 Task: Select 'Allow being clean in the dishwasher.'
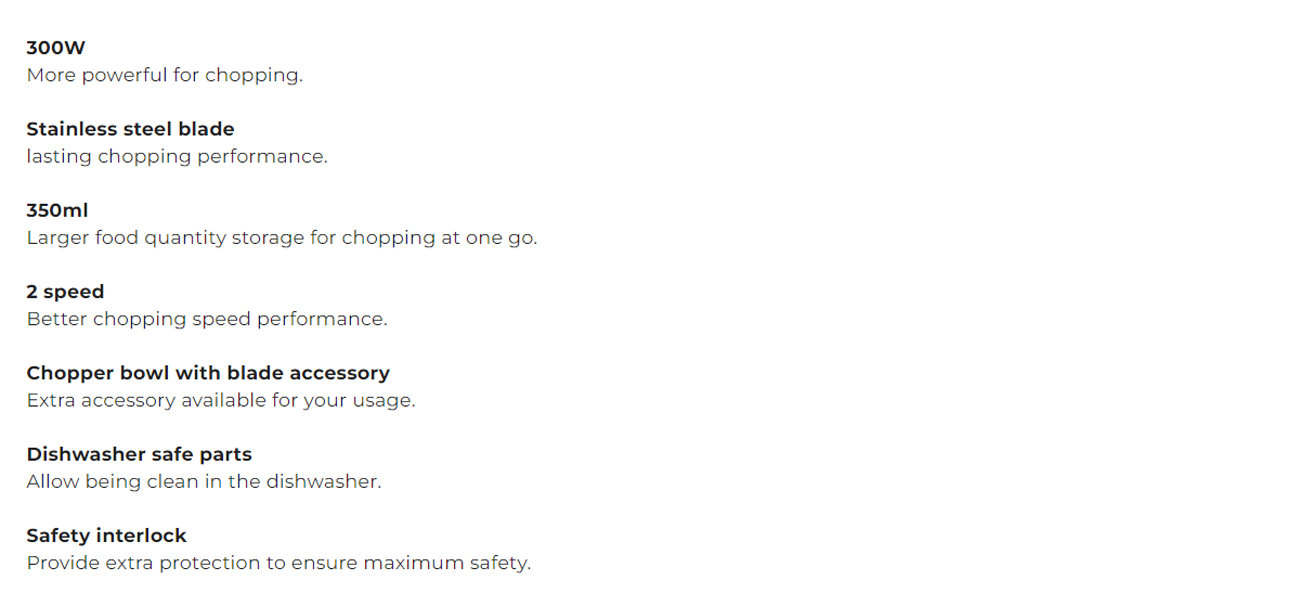tap(204, 481)
